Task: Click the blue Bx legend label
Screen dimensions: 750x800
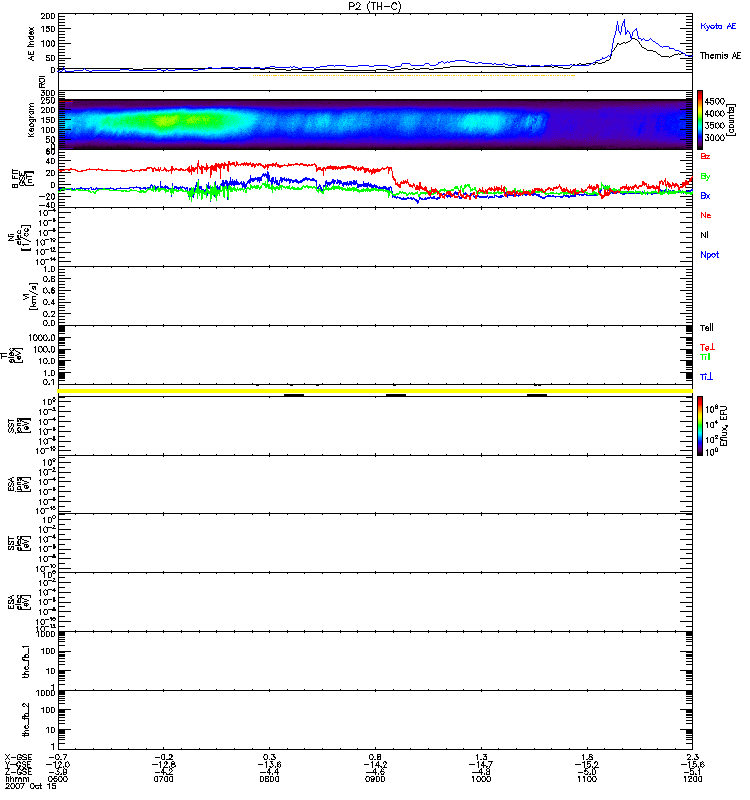Action: pos(705,195)
